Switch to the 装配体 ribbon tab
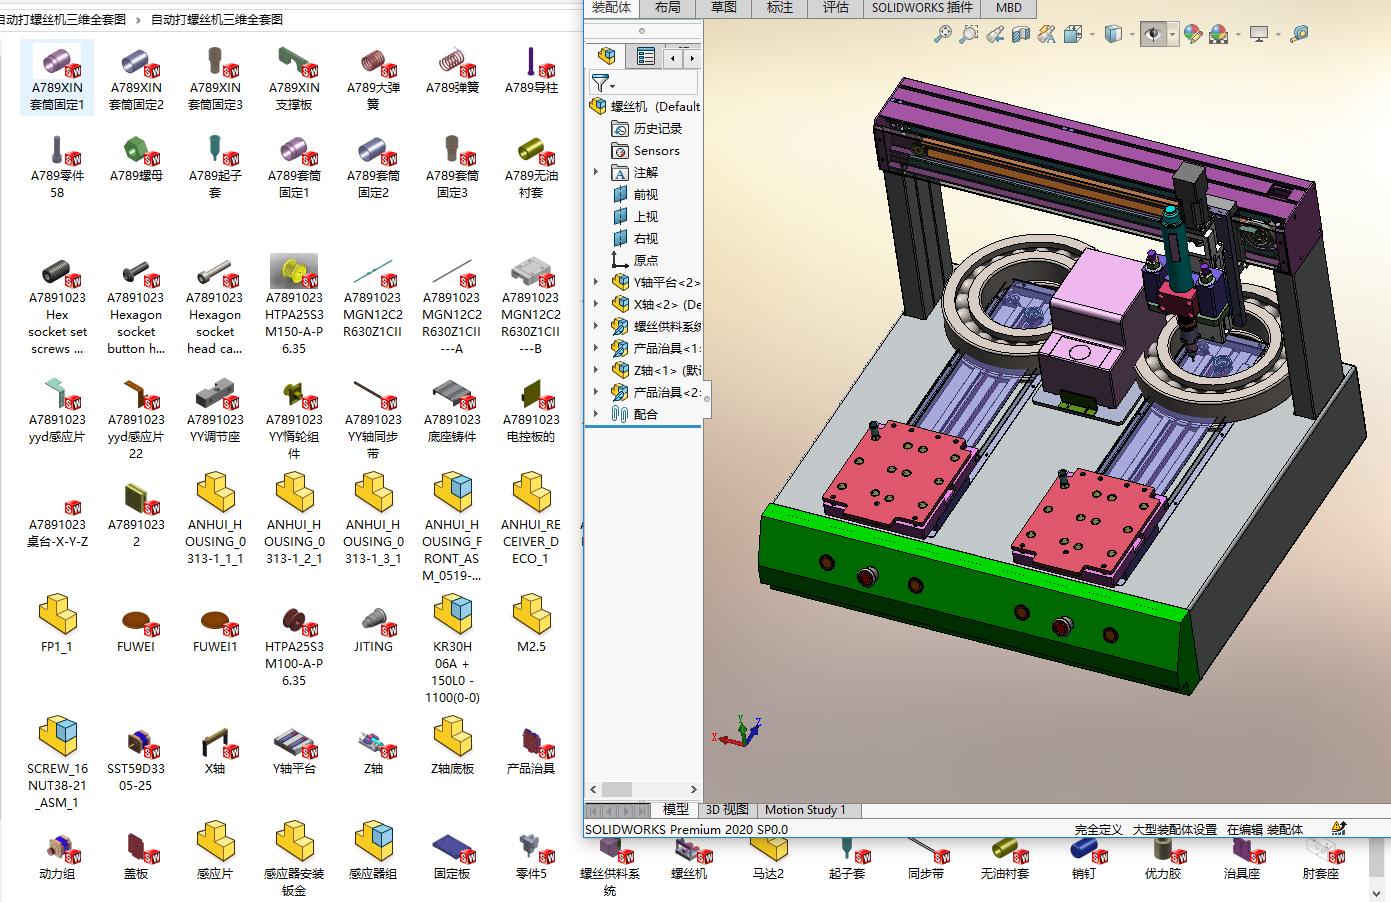The image size is (1391, 902). (x=611, y=8)
